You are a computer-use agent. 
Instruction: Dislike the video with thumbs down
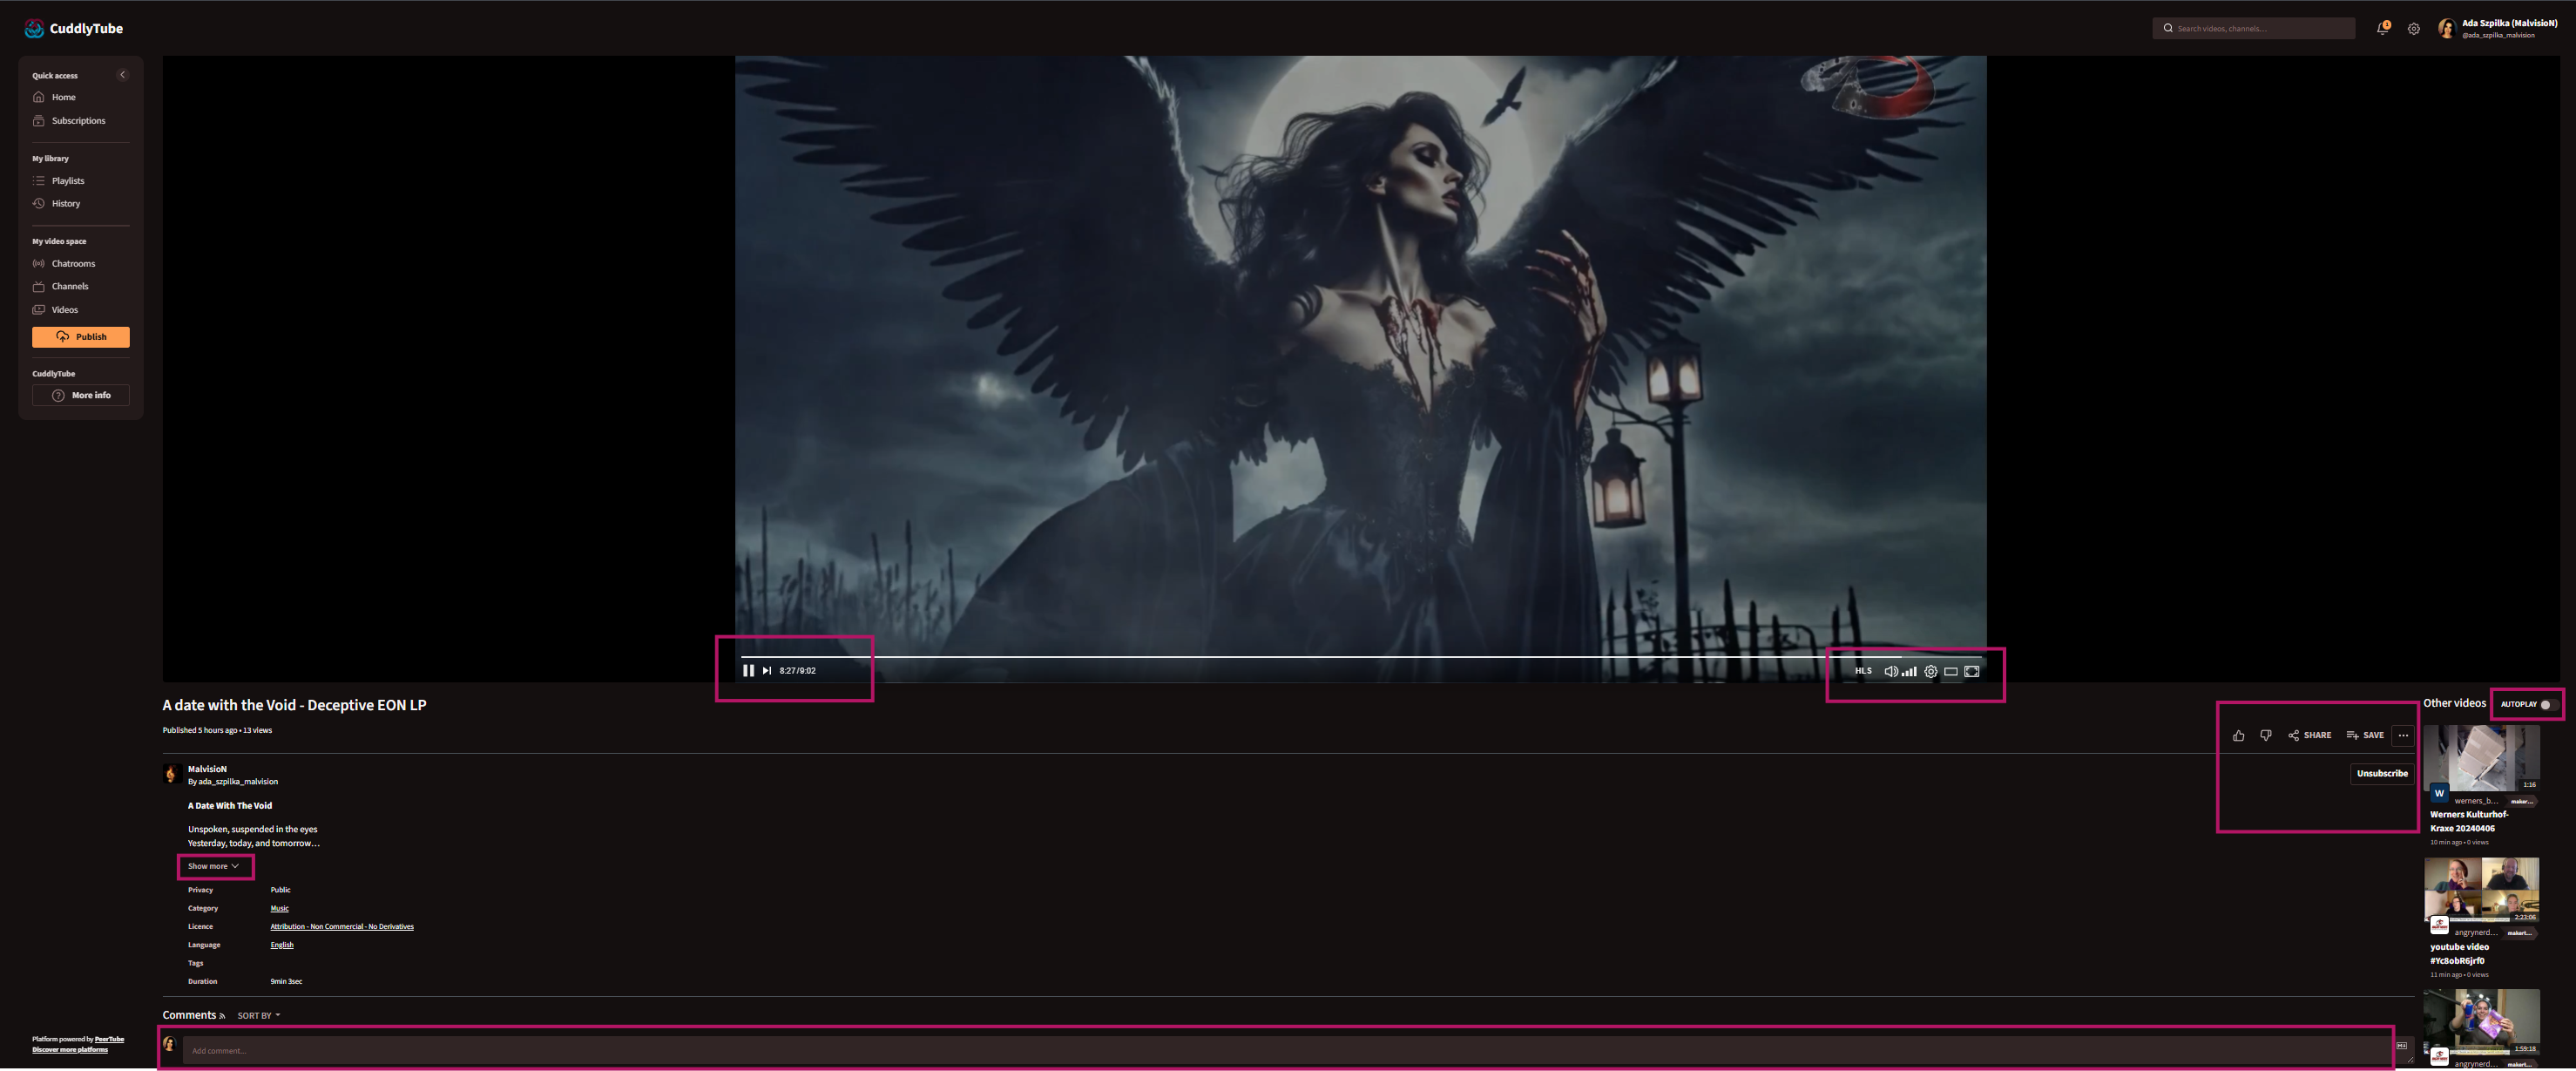pos(2265,736)
